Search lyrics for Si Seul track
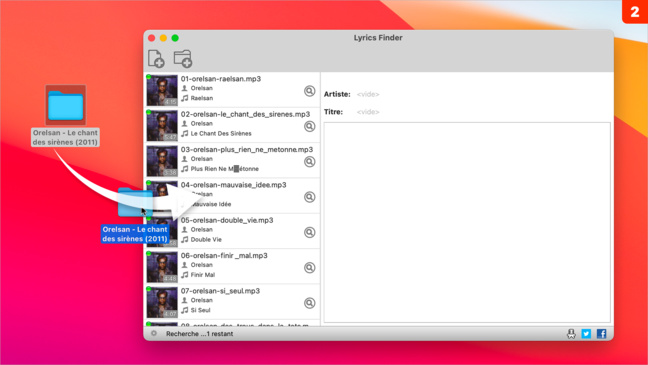The width and height of the screenshot is (648, 365). point(310,303)
